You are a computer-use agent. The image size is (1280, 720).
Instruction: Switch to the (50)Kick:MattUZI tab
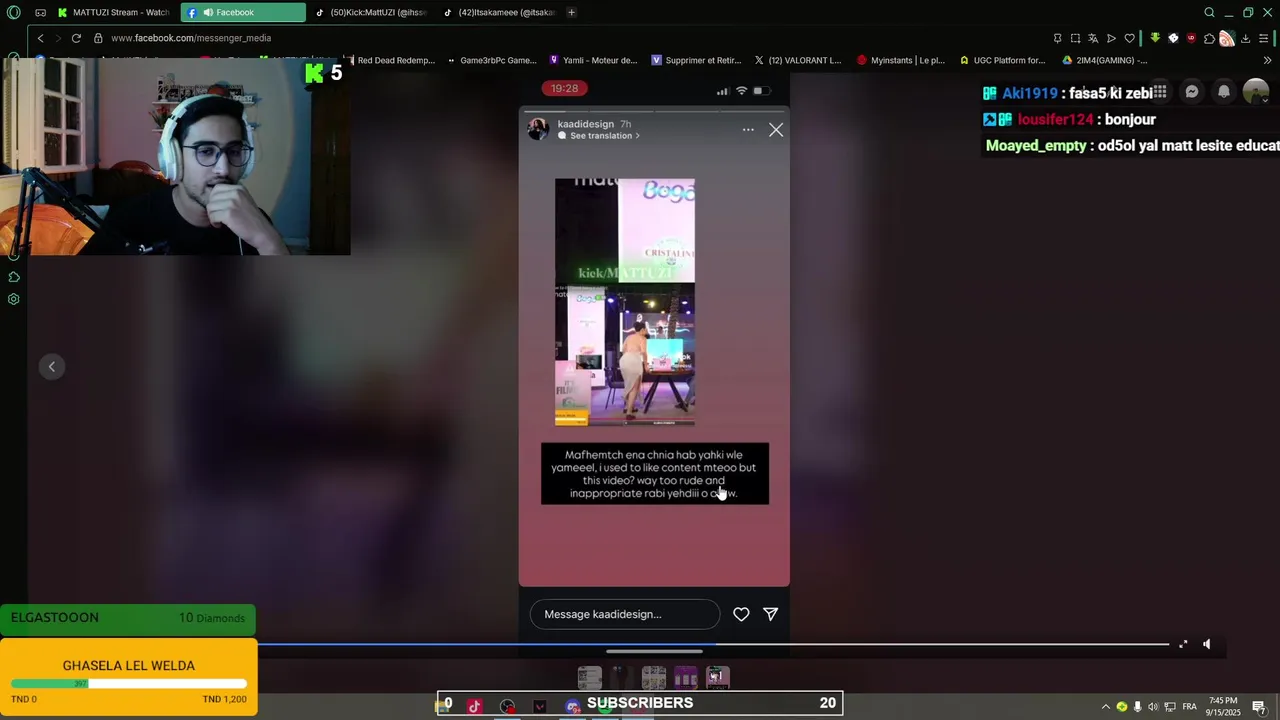[371, 12]
